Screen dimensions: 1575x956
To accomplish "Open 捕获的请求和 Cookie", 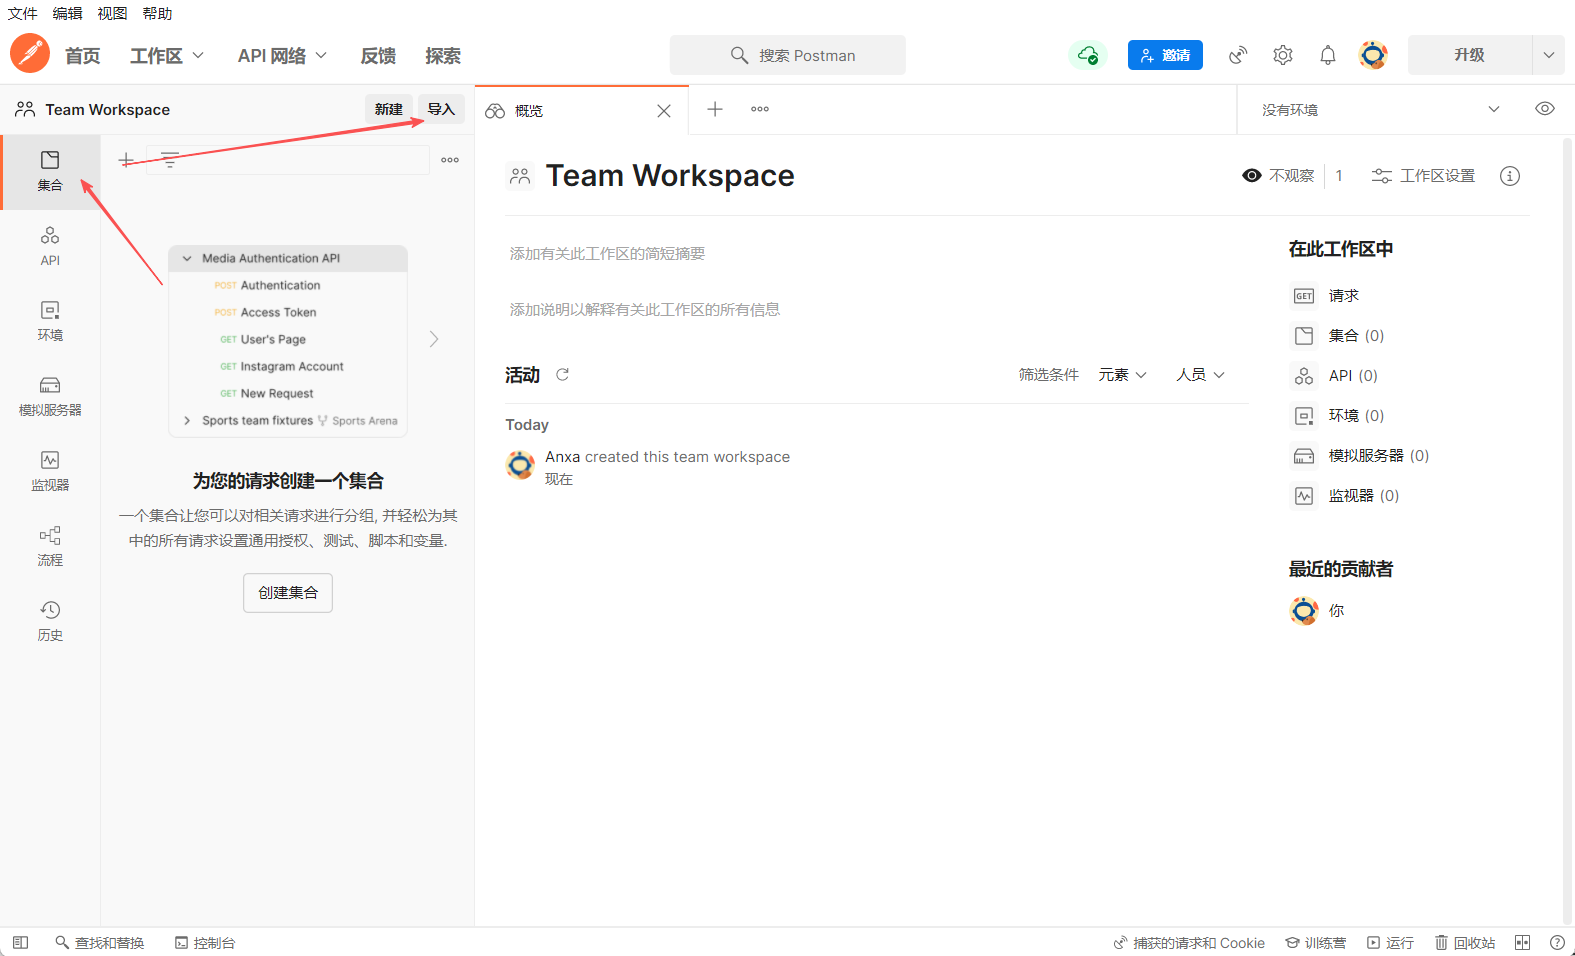I will point(1189,942).
